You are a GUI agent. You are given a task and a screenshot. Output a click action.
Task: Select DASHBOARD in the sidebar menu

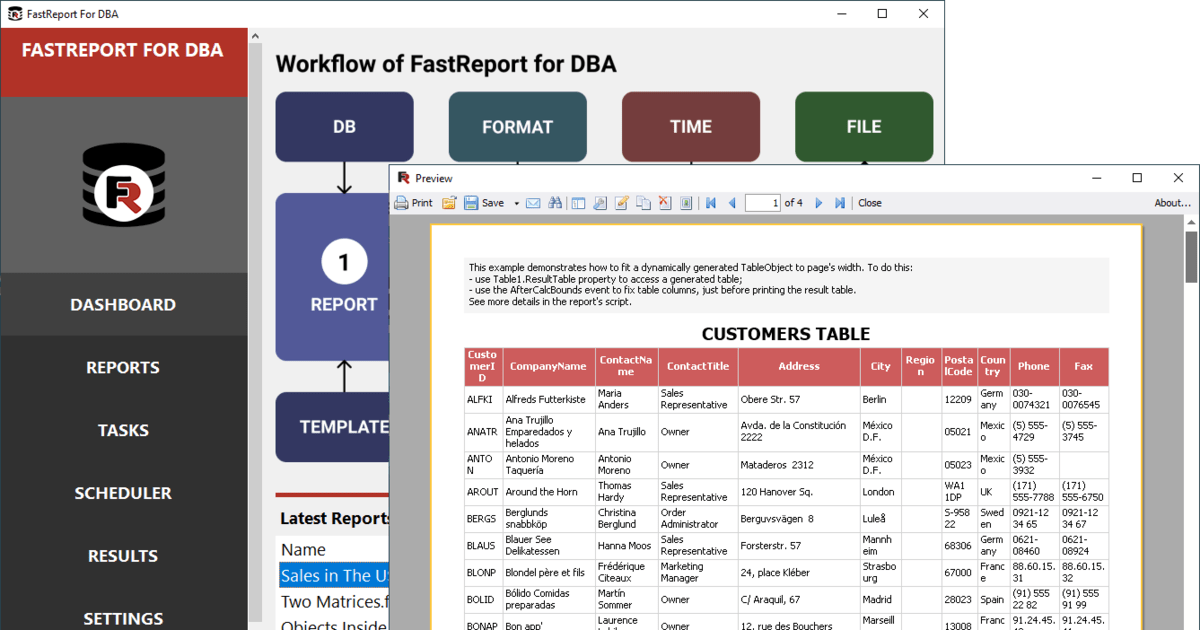(122, 304)
